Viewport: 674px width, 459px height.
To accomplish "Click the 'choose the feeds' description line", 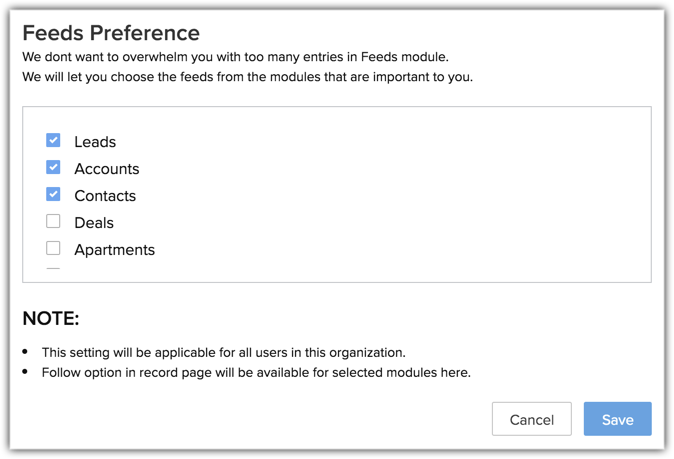I will [247, 77].
